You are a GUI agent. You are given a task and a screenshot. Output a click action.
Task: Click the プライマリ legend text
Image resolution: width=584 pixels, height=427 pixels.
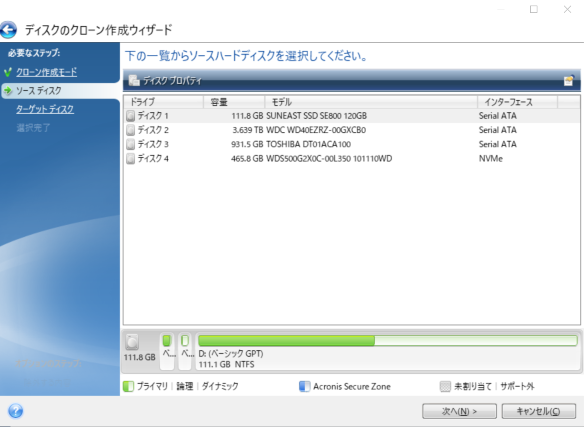point(152,386)
